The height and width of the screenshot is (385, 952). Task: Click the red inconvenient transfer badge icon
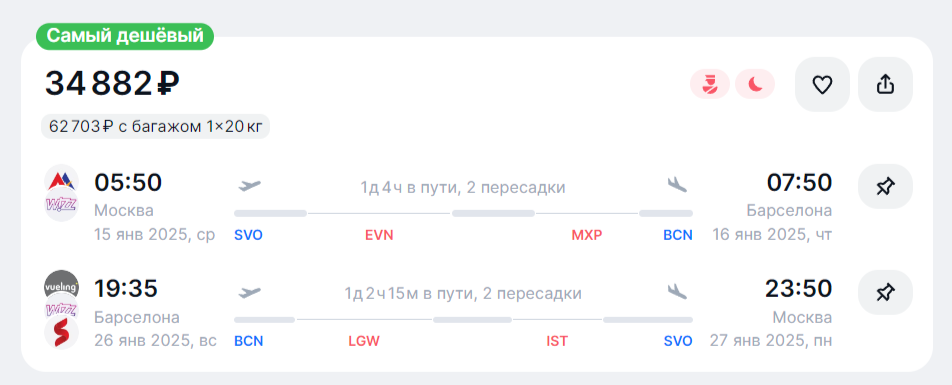710,84
